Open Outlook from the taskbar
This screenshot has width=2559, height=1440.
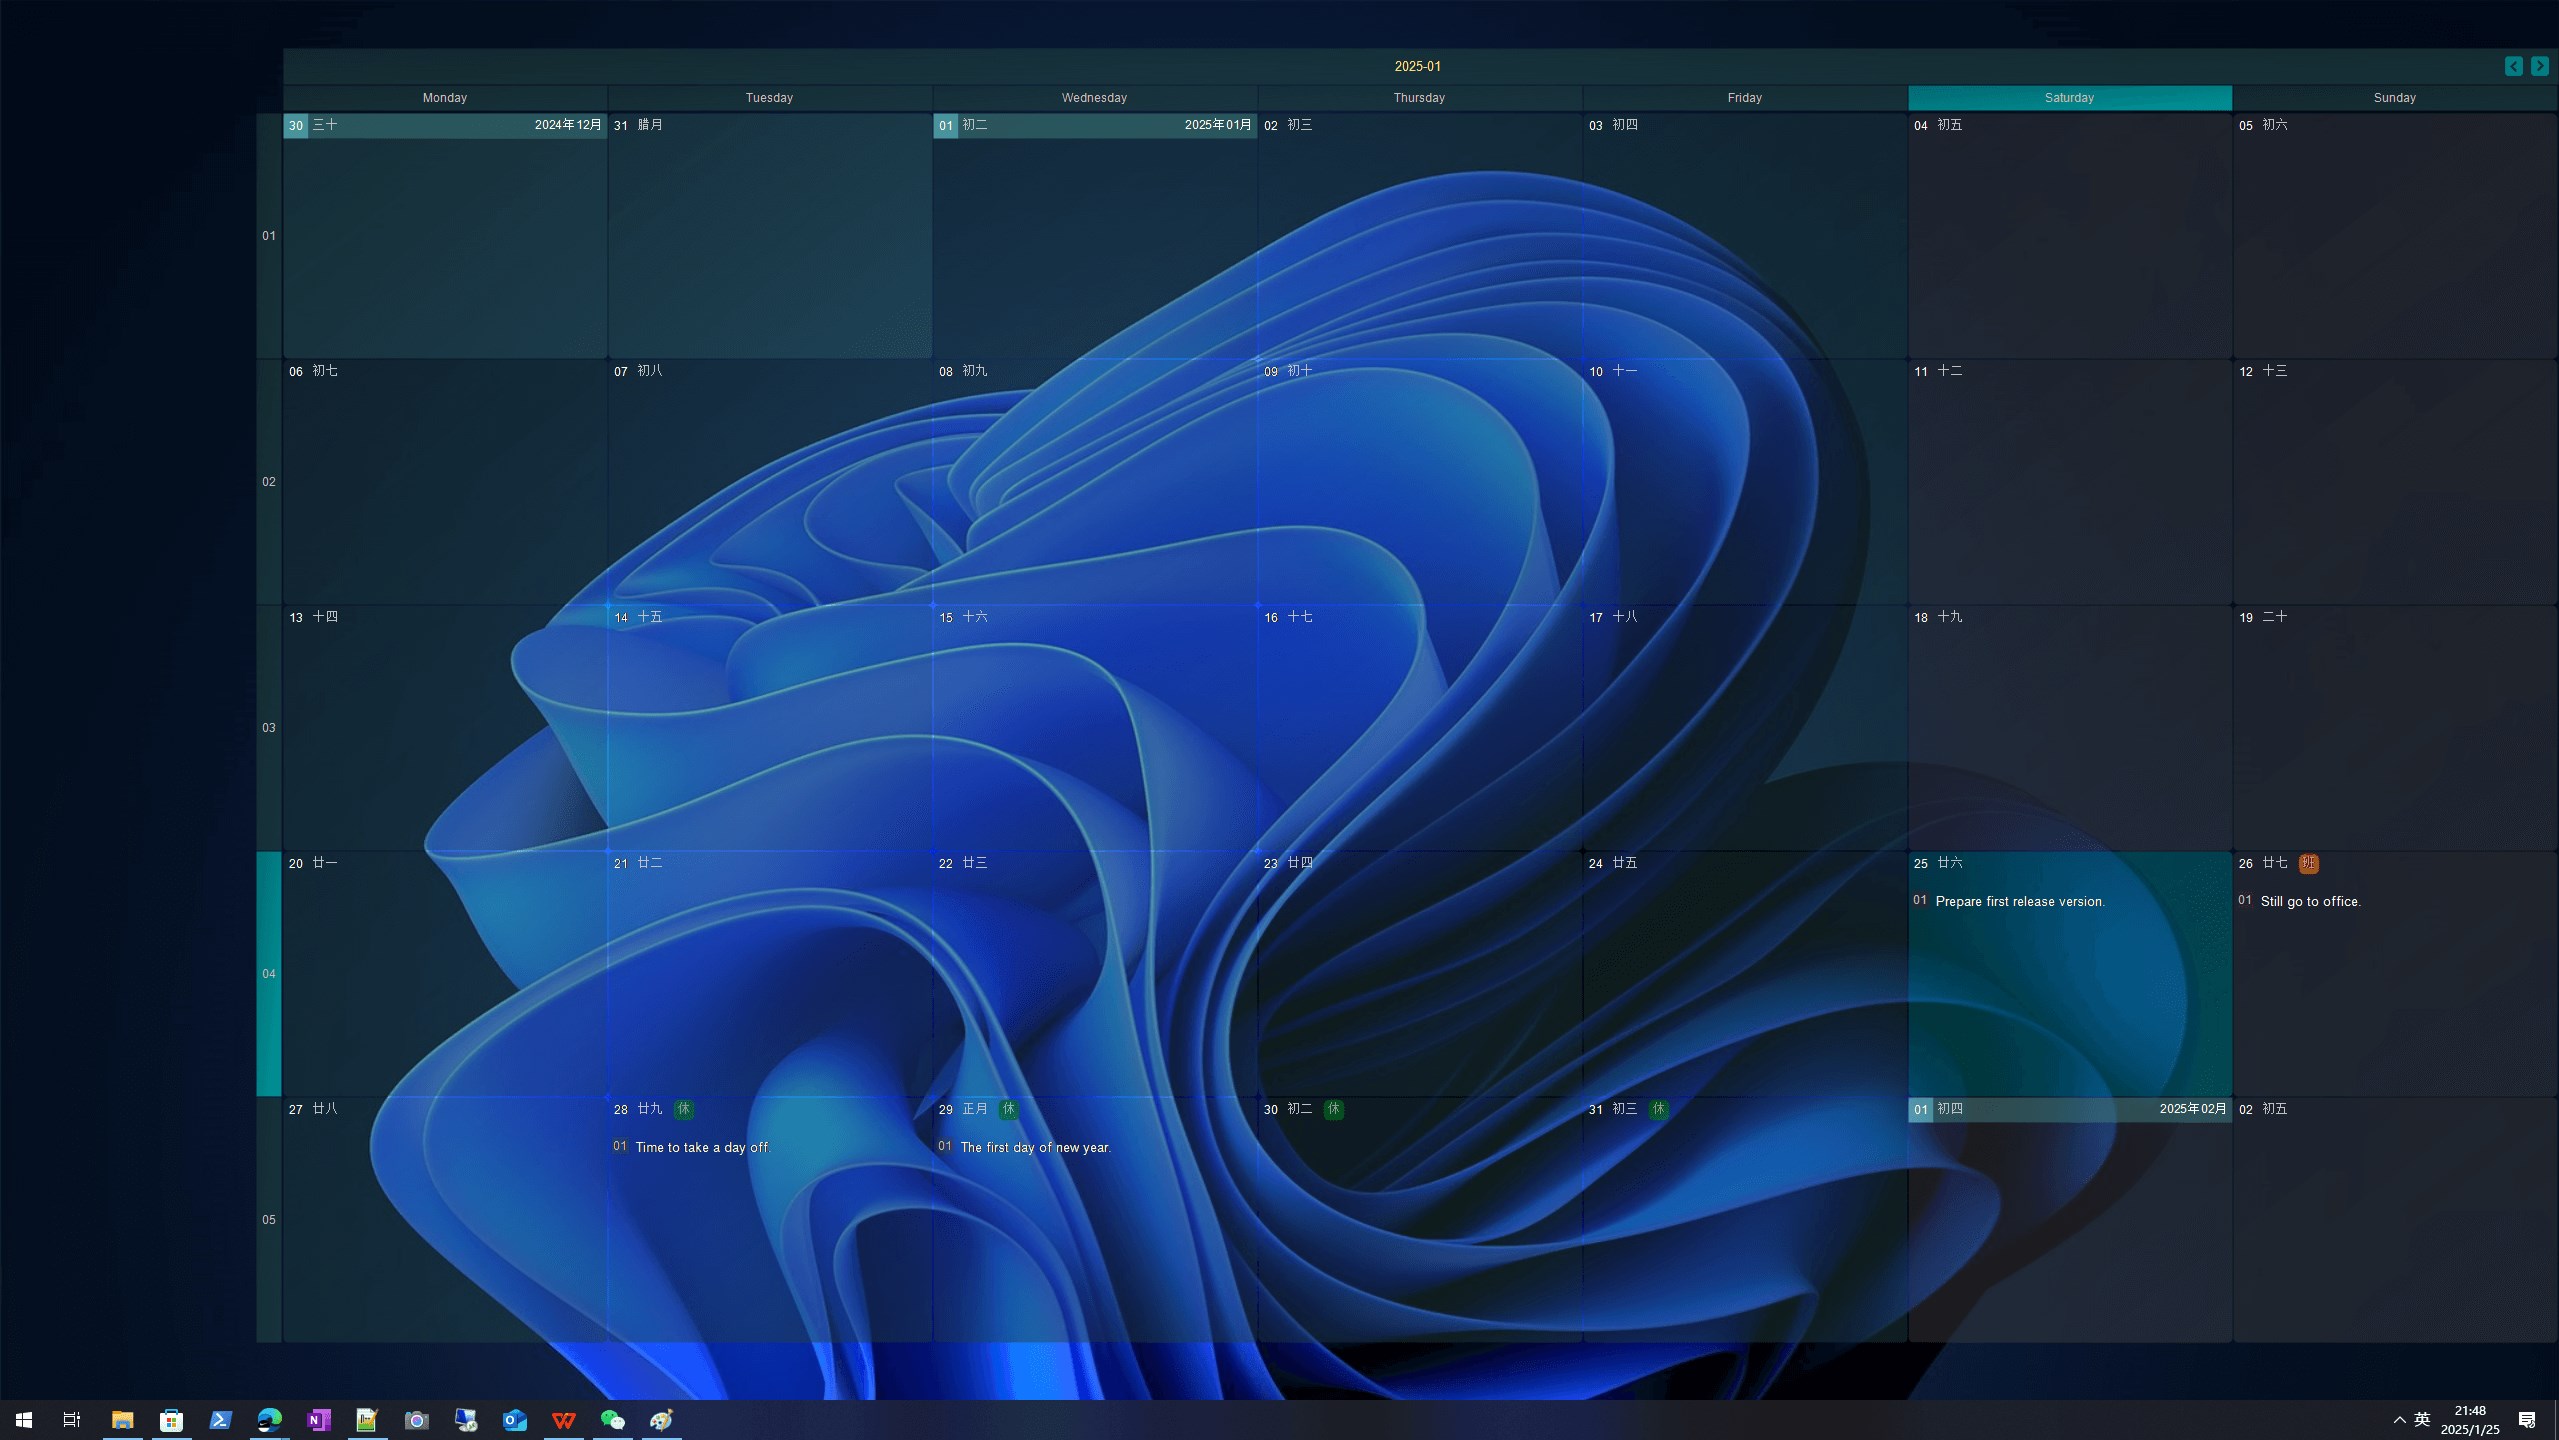(x=514, y=1420)
